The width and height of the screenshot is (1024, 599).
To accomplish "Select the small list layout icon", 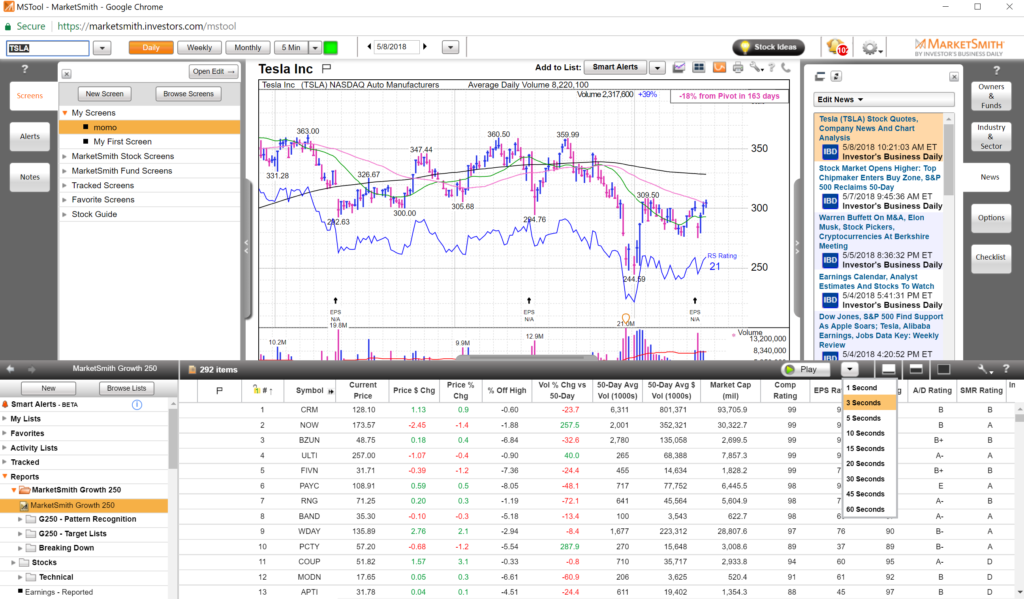I will (888, 369).
